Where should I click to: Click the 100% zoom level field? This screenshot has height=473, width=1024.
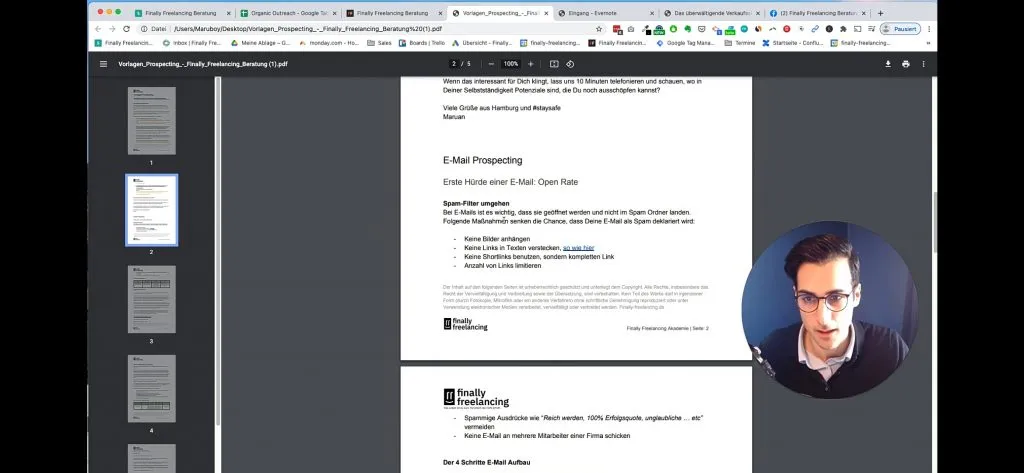pyautogui.click(x=511, y=64)
